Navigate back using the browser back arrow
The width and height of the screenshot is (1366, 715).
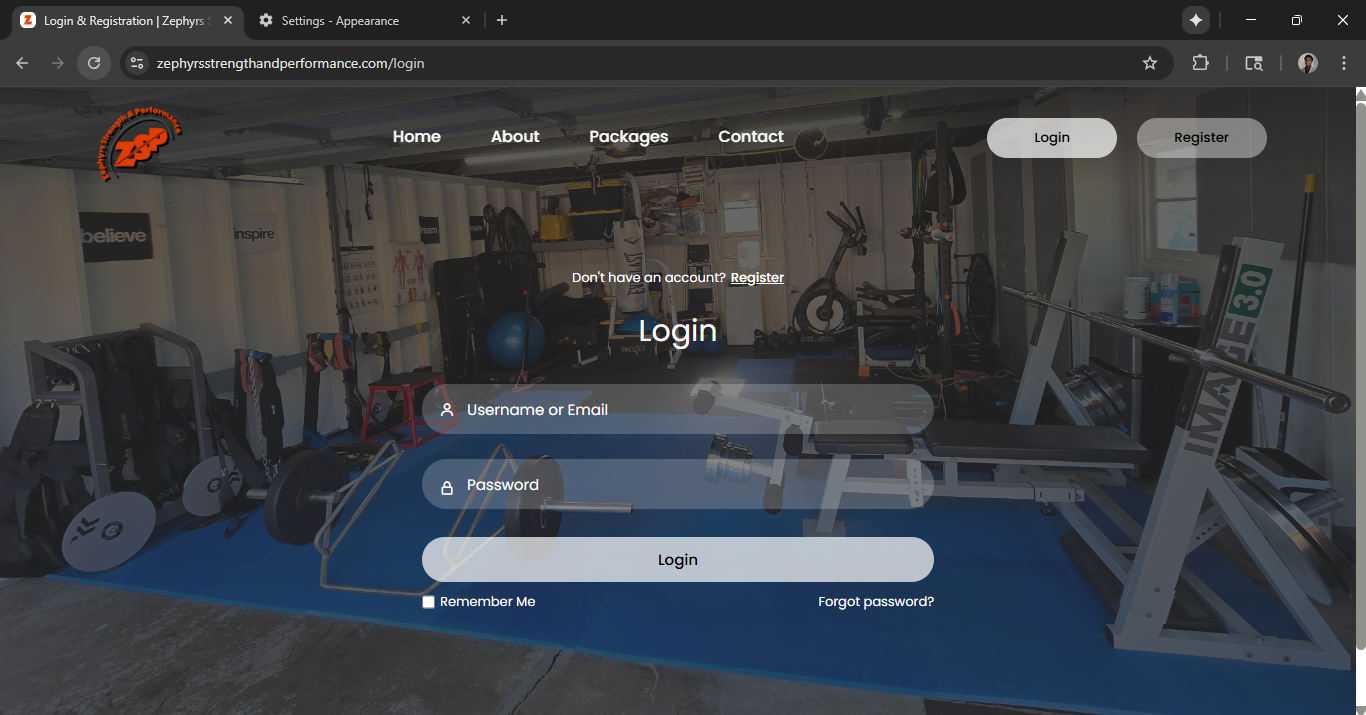coord(21,62)
